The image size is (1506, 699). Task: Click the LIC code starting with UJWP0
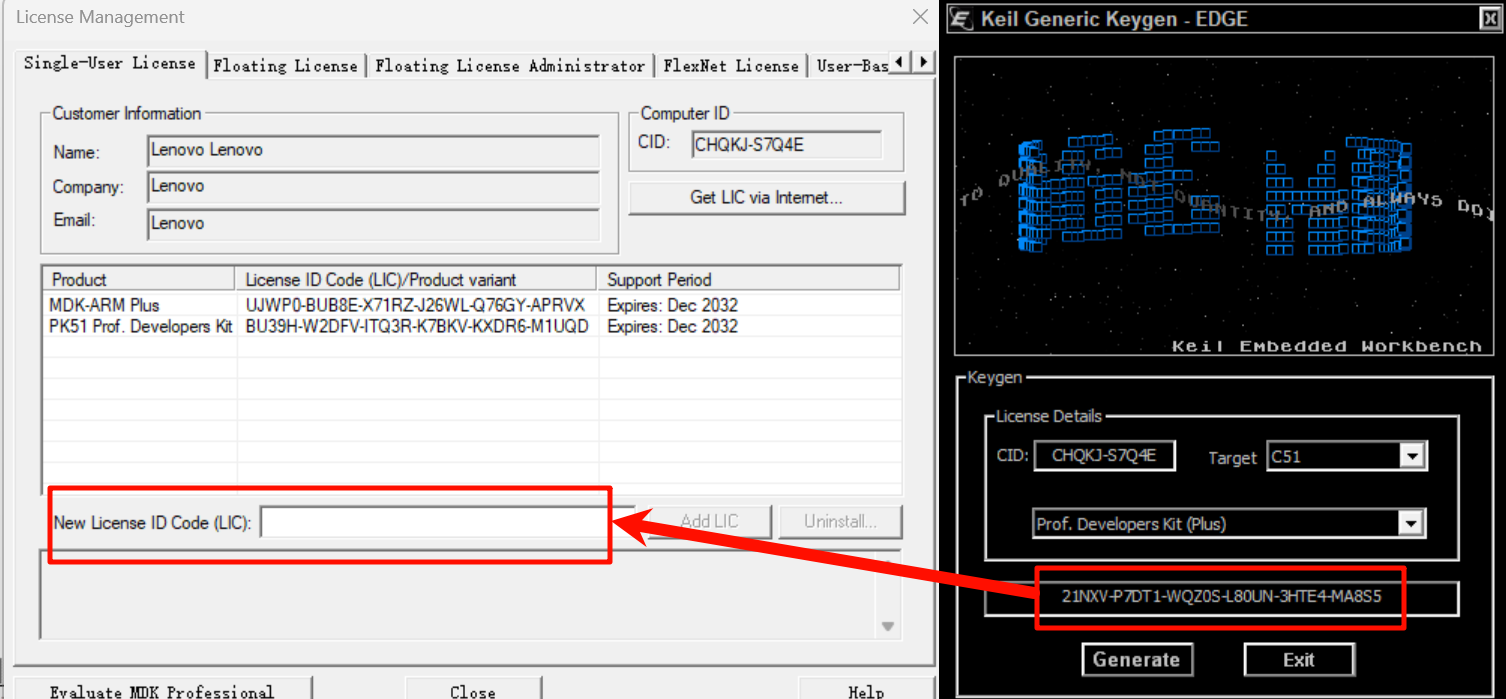(415, 305)
